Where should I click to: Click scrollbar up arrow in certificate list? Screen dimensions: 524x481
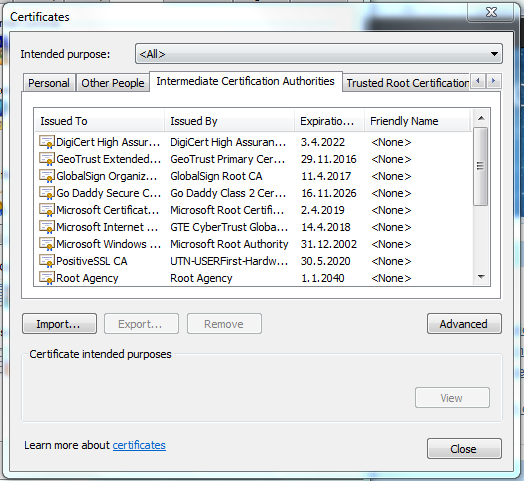pos(481,118)
